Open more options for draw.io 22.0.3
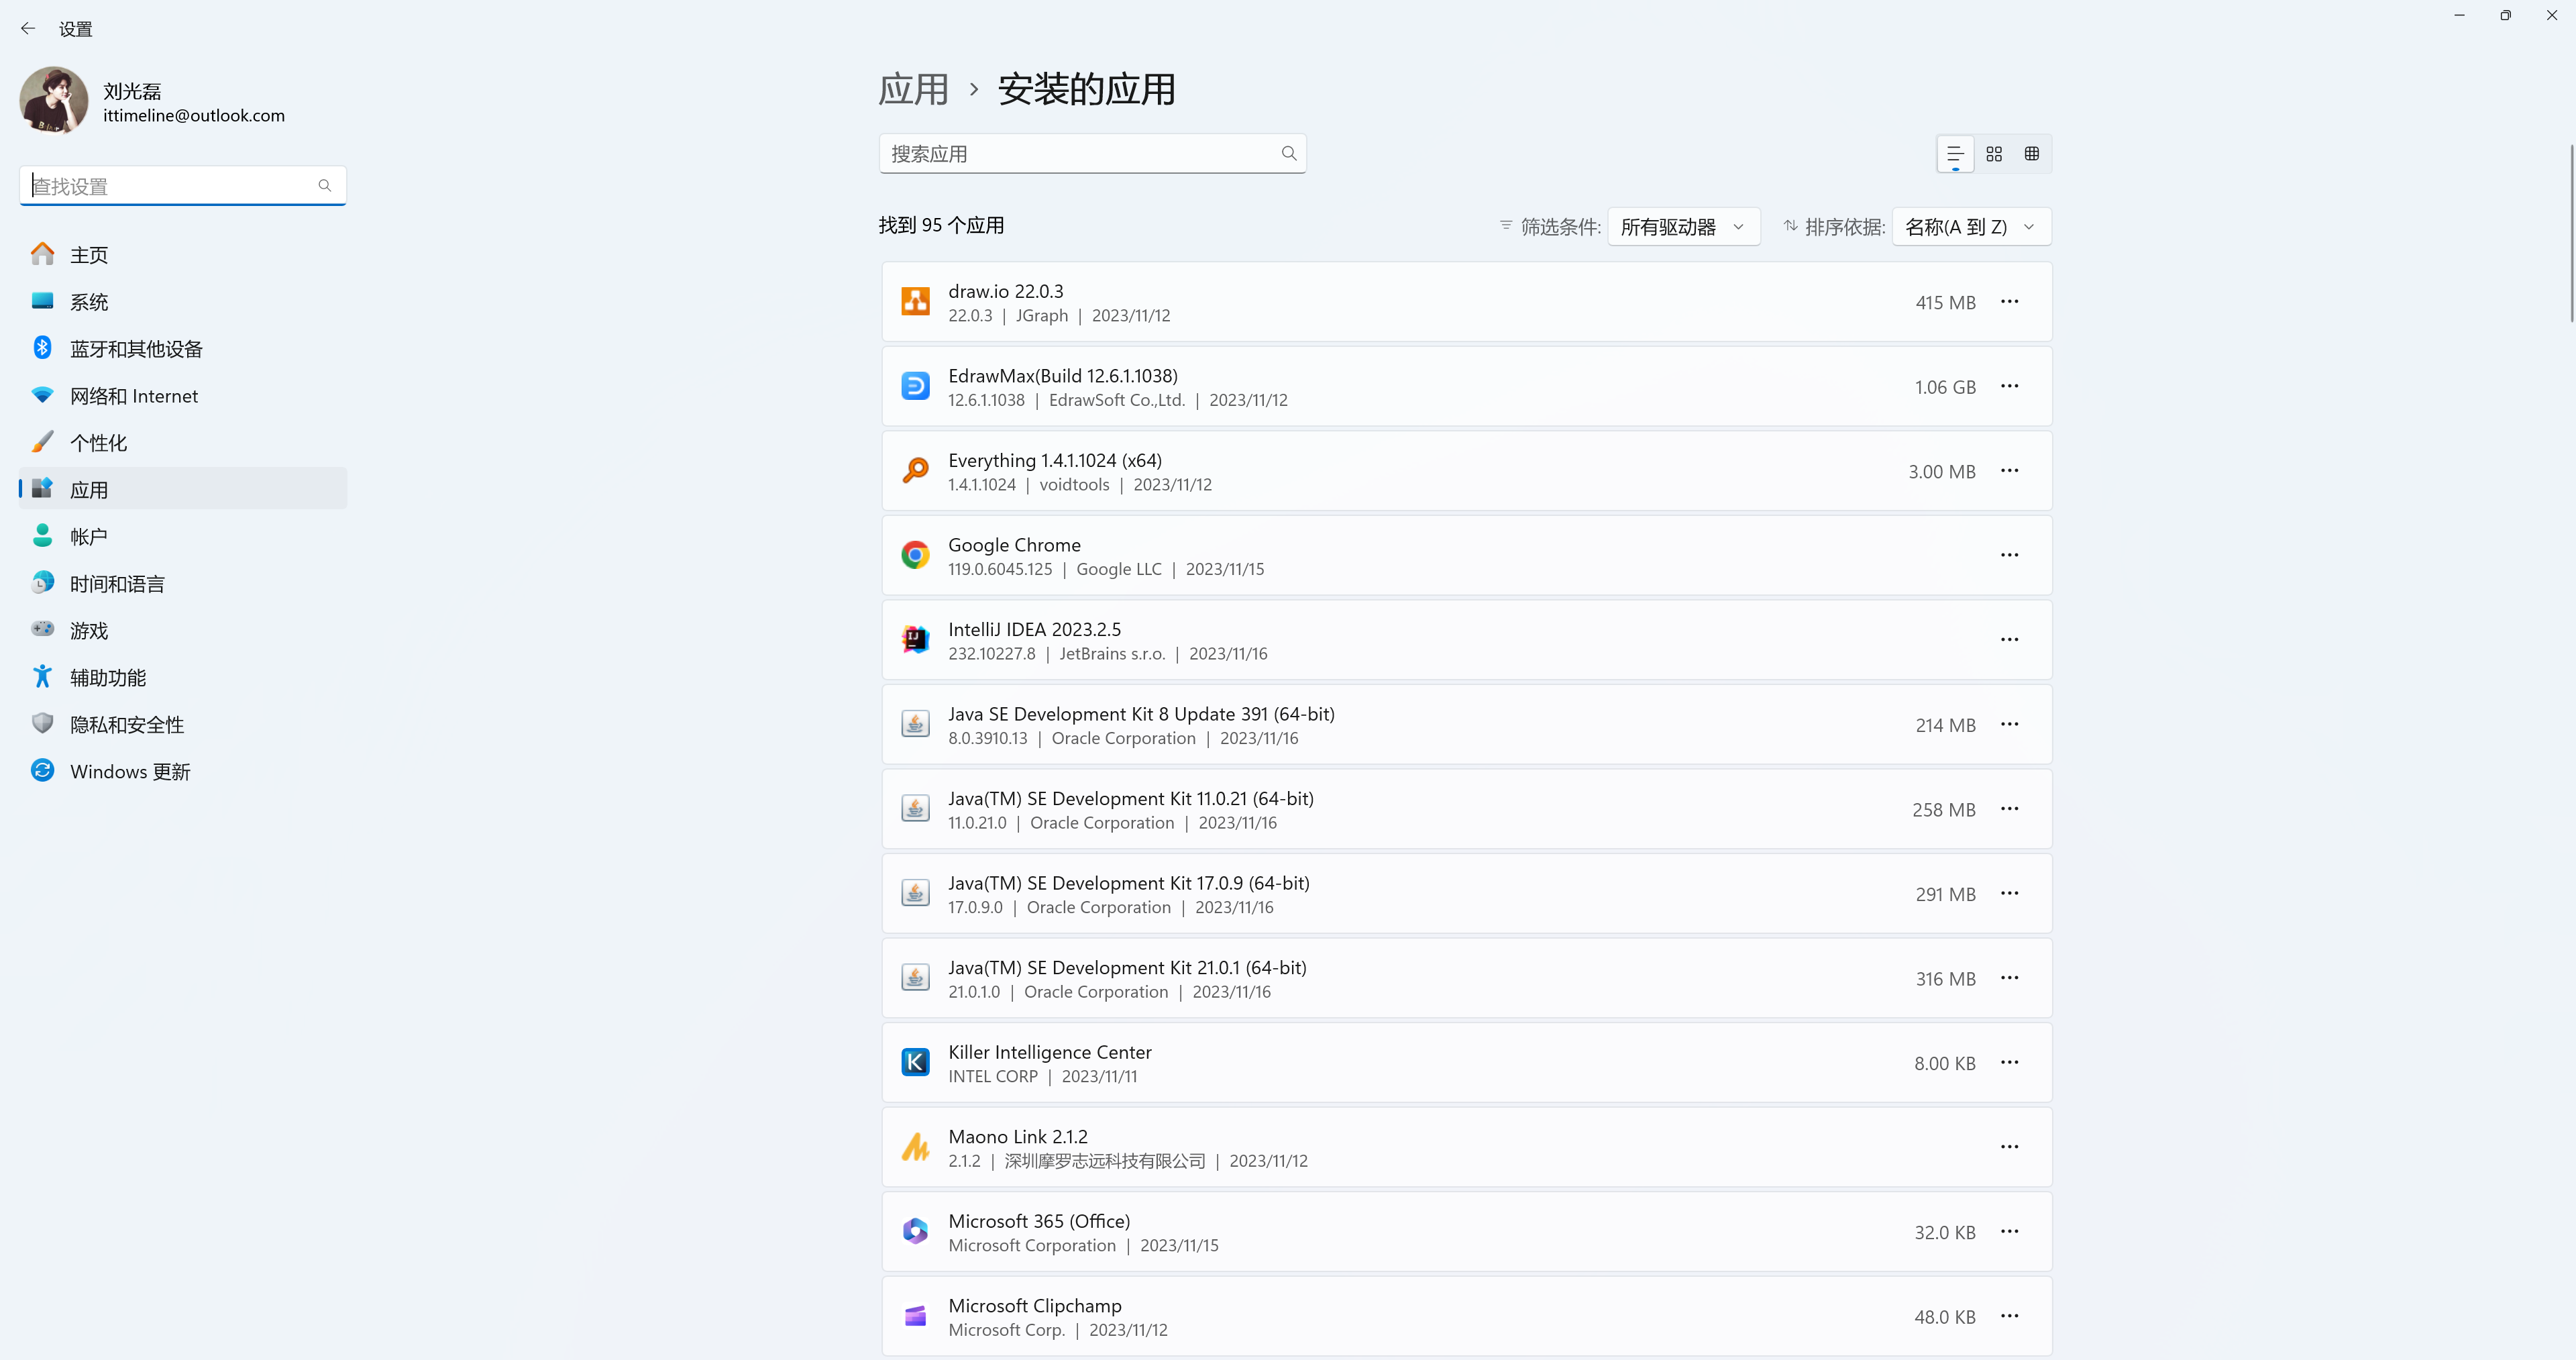The height and width of the screenshot is (1360, 2576). pos(2009,301)
